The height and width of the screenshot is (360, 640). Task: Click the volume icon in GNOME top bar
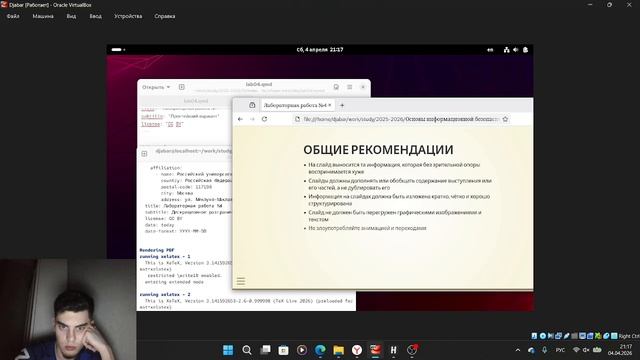pyautogui.click(x=516, y=50)
